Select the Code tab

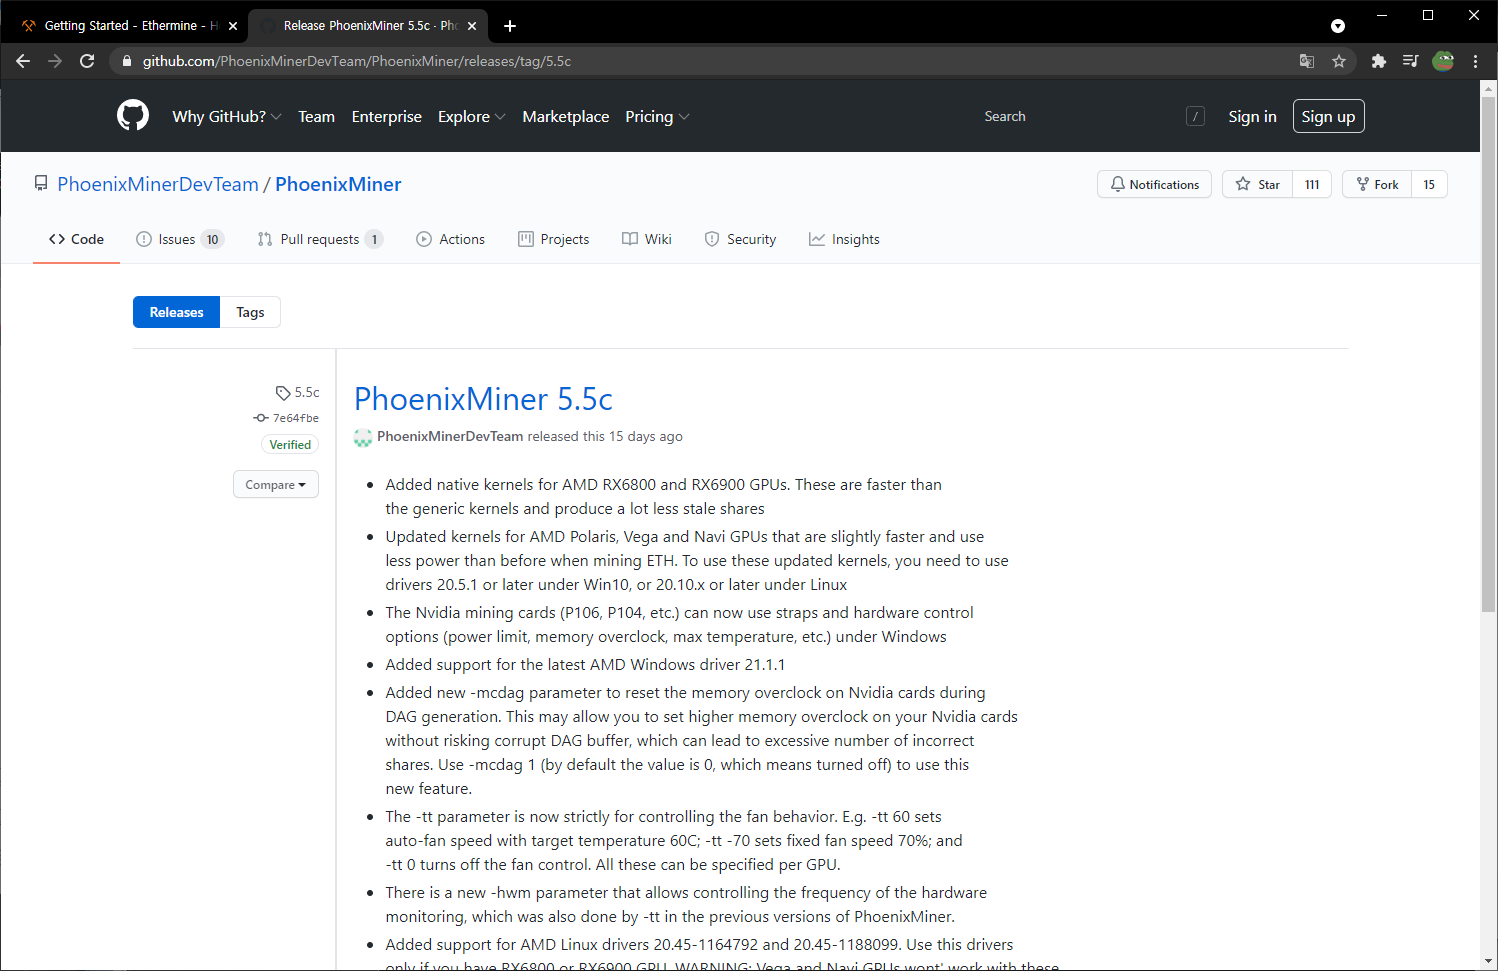tap(76, 239)
